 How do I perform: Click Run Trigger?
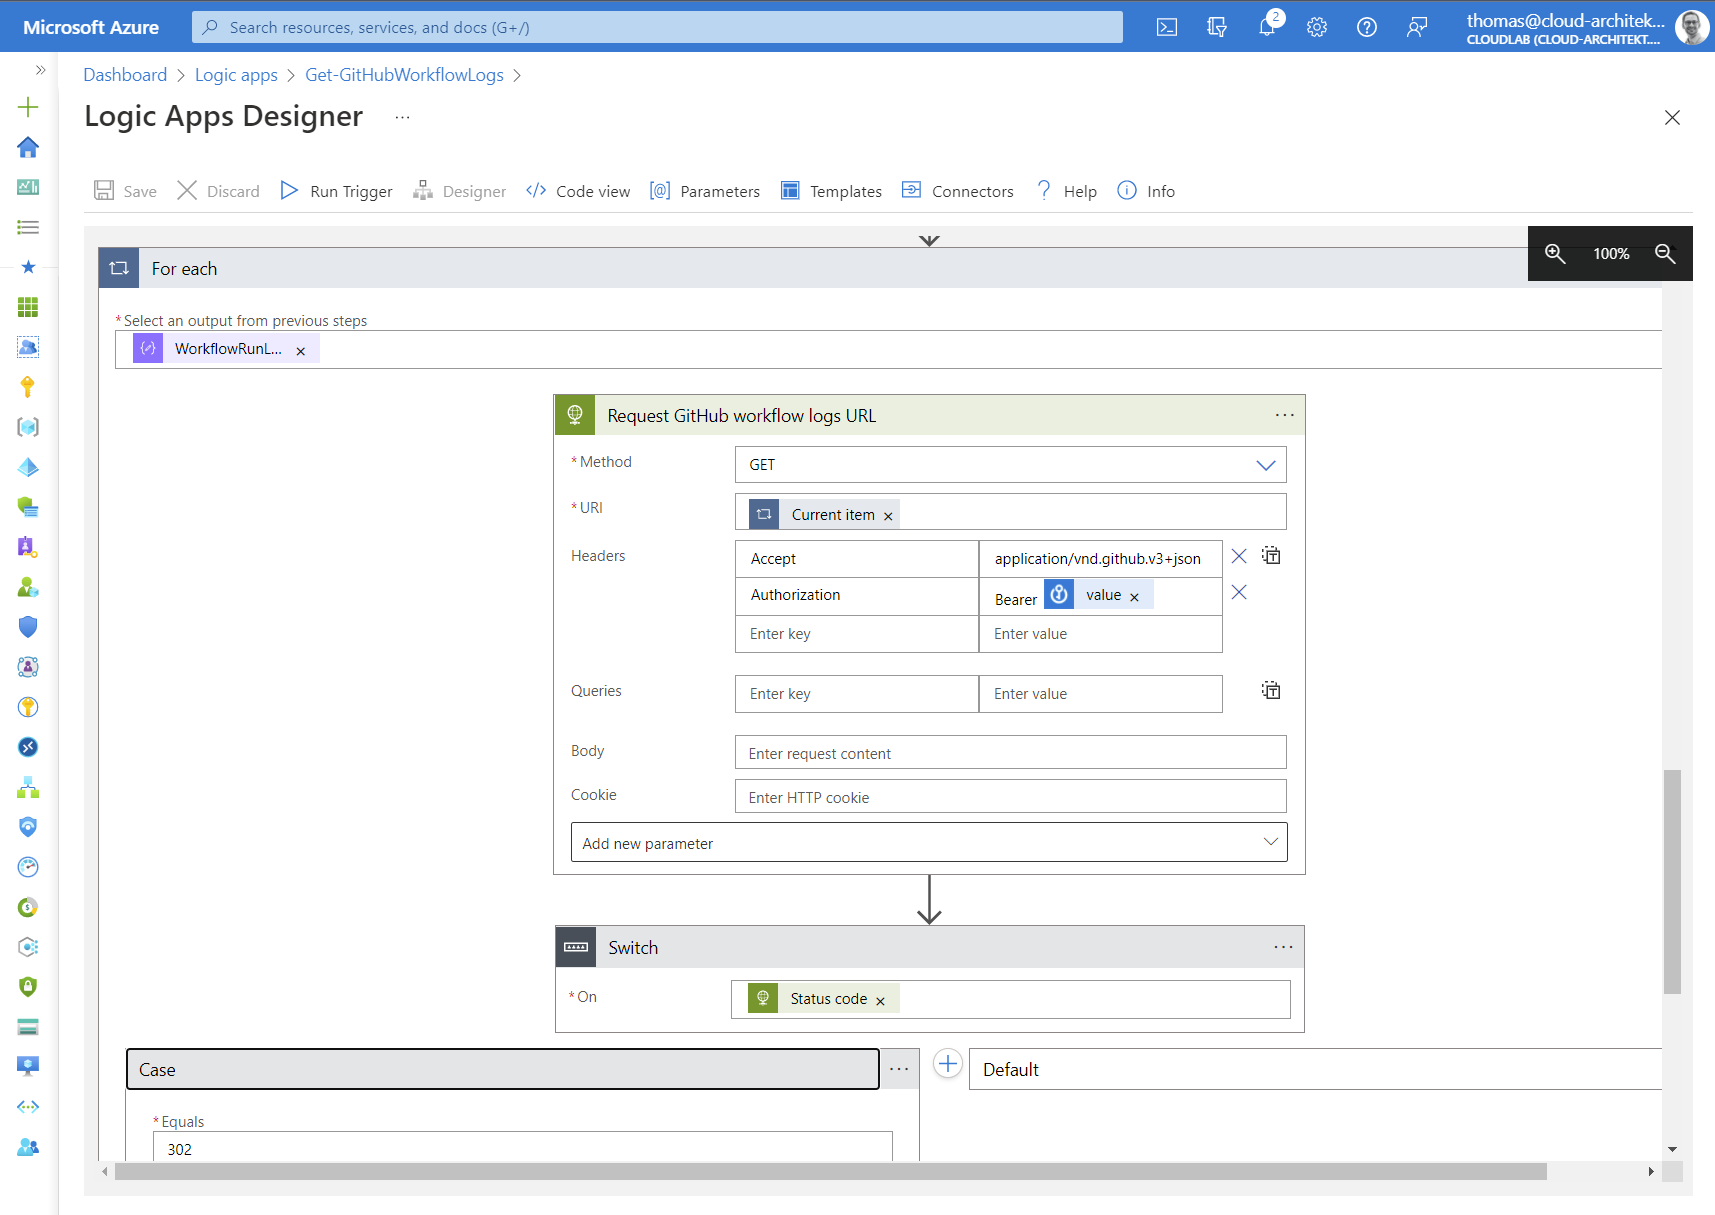336,191
